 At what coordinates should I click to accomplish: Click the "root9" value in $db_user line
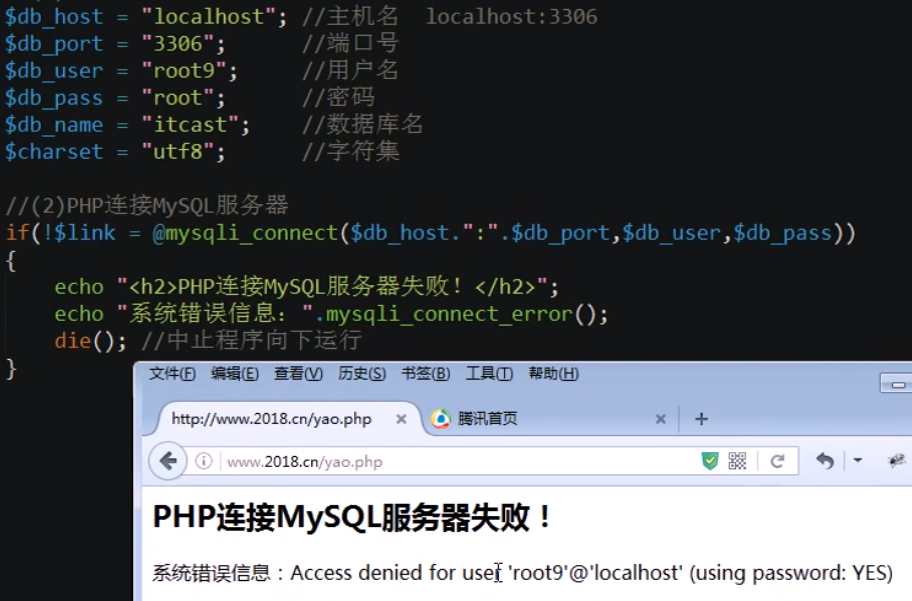(184, 70)
